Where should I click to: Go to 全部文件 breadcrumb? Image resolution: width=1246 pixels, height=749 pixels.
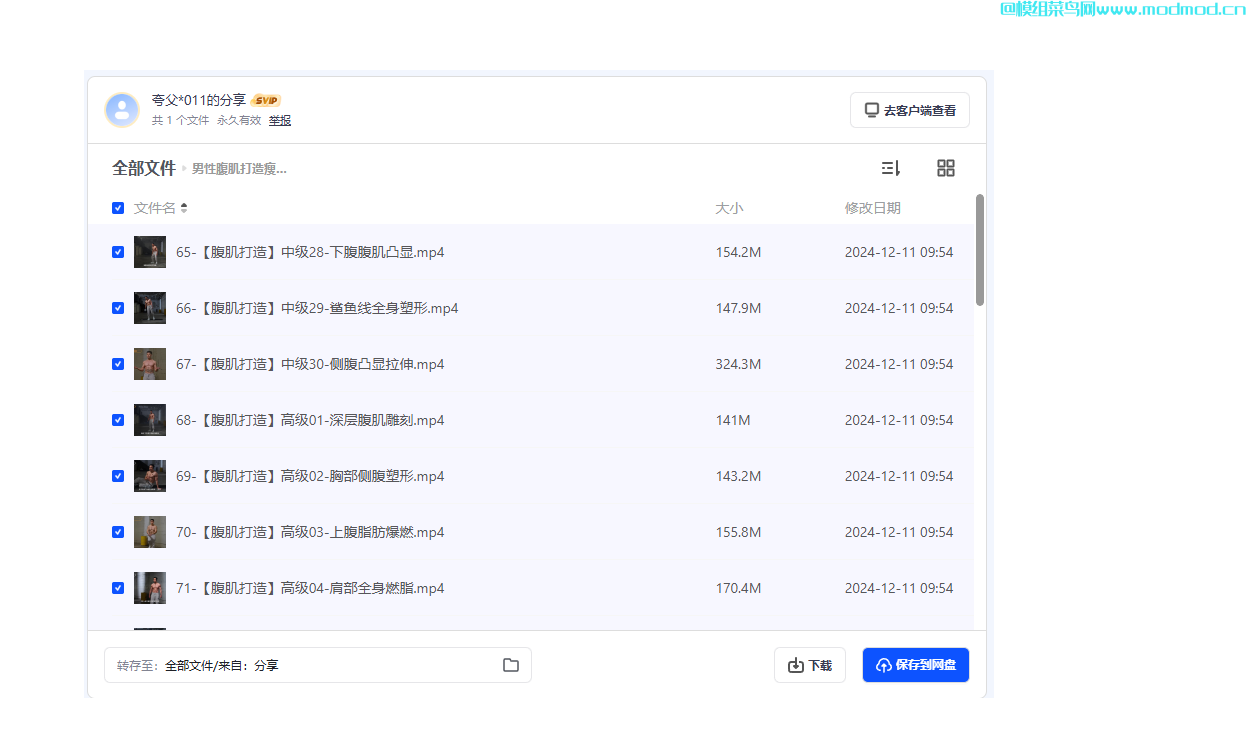144,168
